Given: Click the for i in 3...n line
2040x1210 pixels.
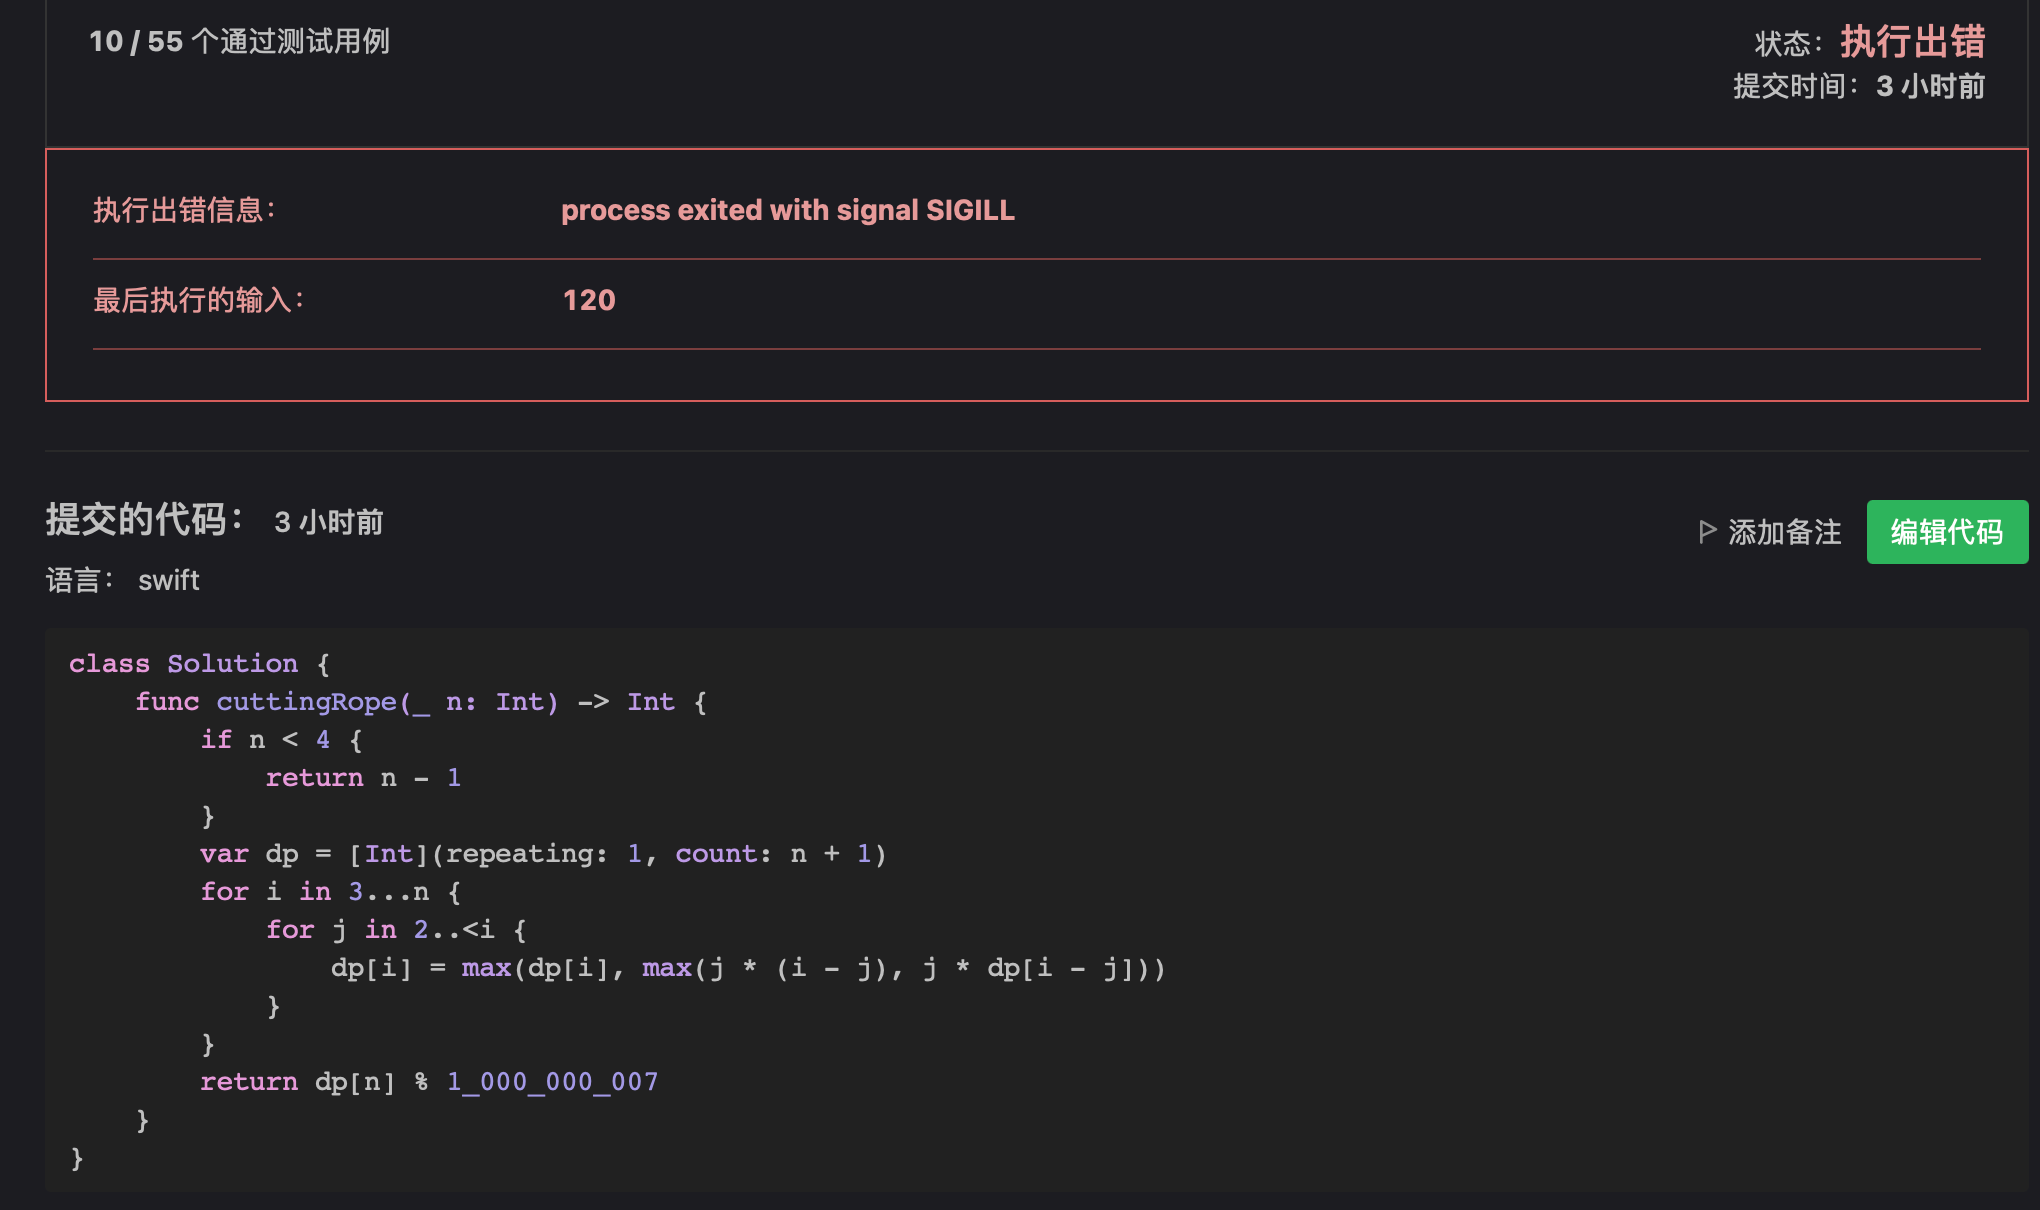Looking at the screenshot, I should pyautogui.click(x=330, y=892).
